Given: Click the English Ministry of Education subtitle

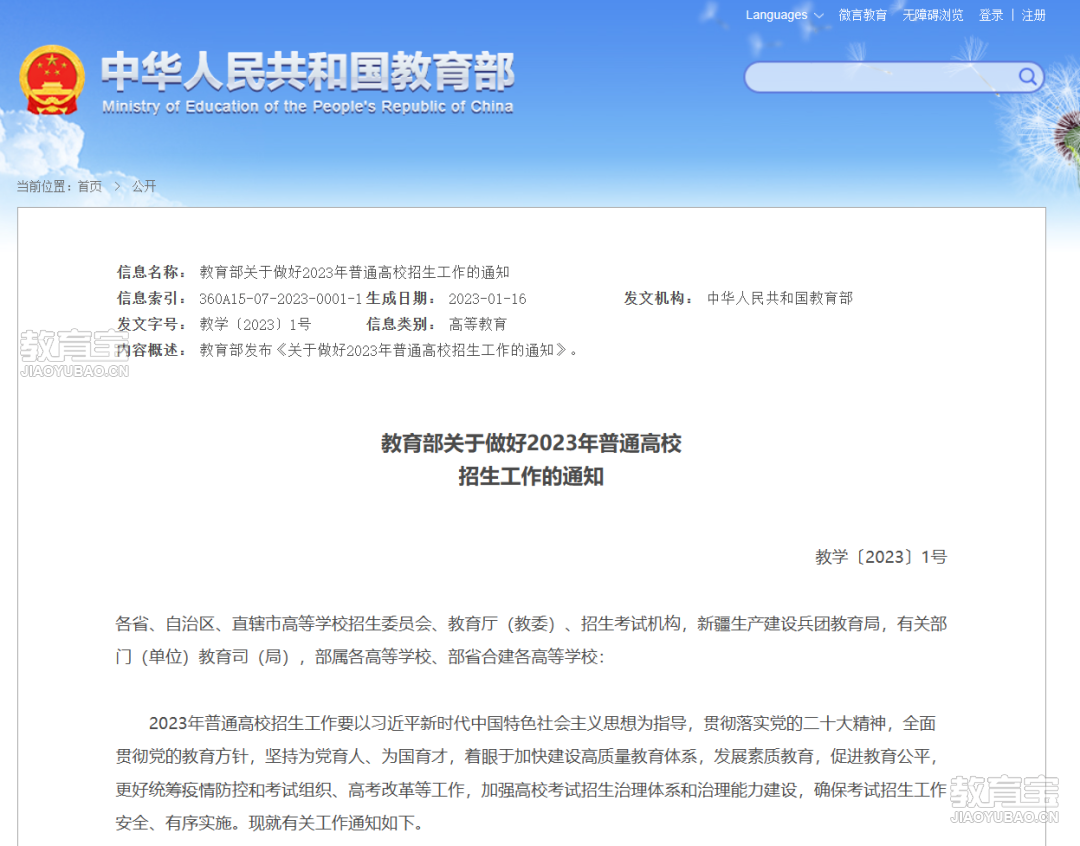Looking at the screenshot, I should coord(307,107).
